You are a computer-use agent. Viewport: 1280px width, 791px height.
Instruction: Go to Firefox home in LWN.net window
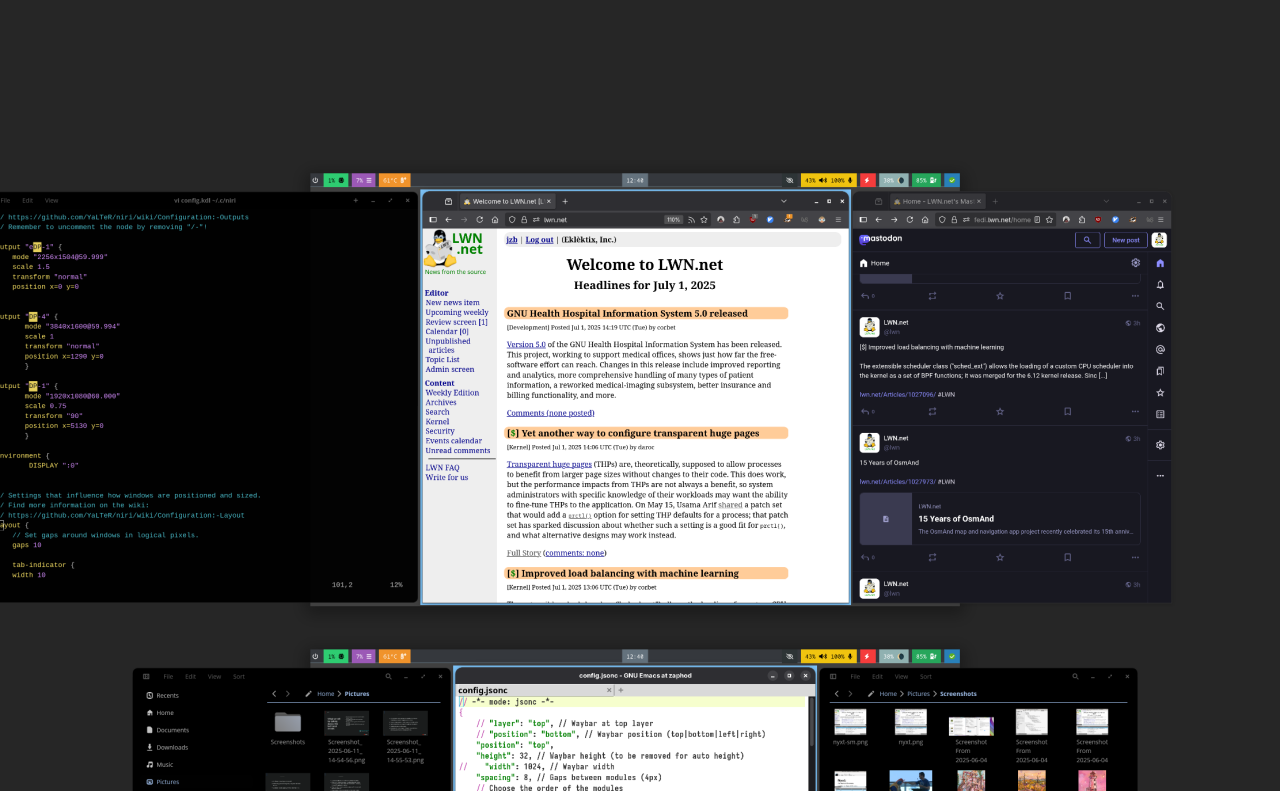[x=495, y=220]
